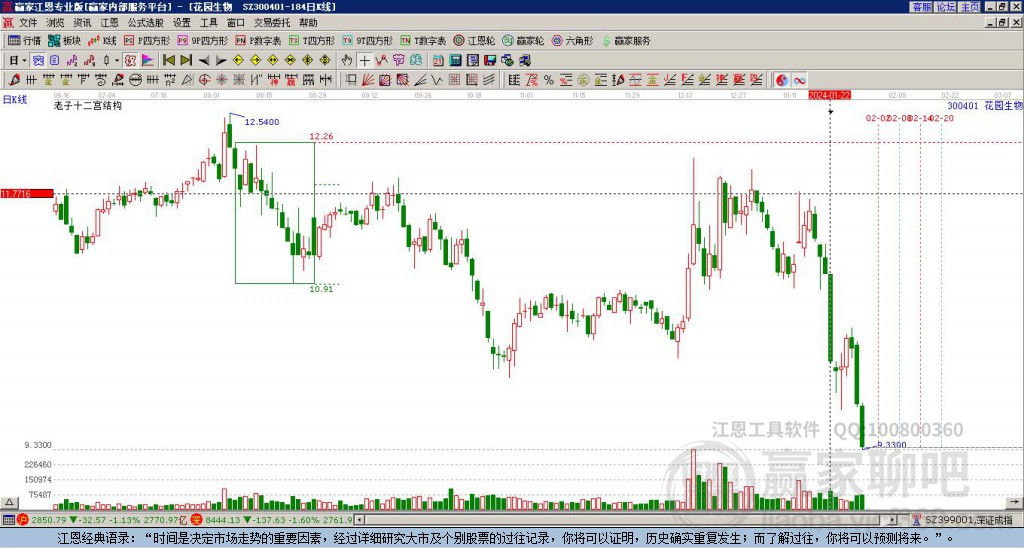The height and width of the screenshot is (548, 1024).
Task: Open the 帮助 menu
Action: pyautogui.click(x=308, y=23)
